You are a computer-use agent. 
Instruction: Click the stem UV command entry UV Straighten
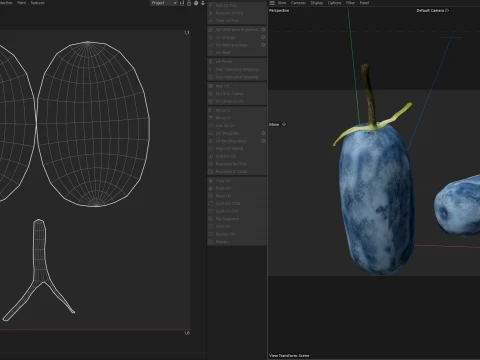coord(227,133)
